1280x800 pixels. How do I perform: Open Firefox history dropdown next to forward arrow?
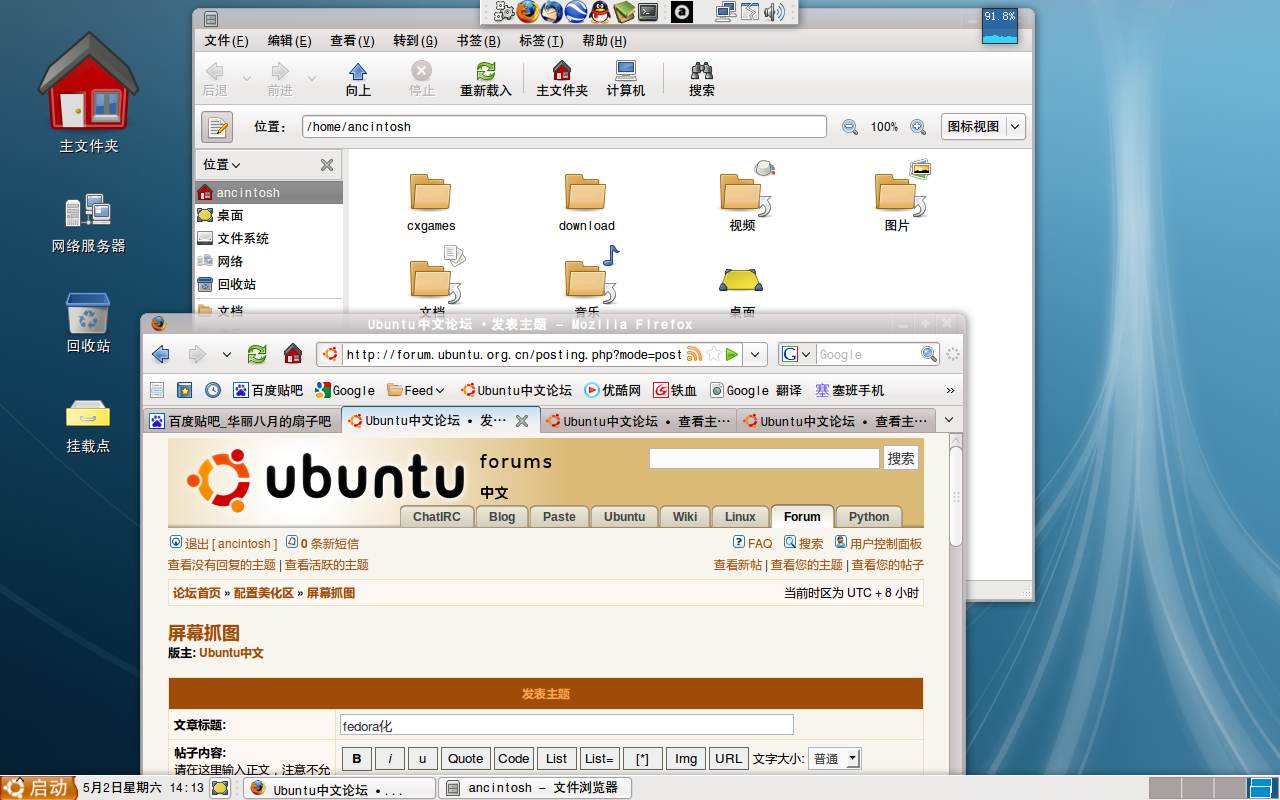tap(227, 354)
